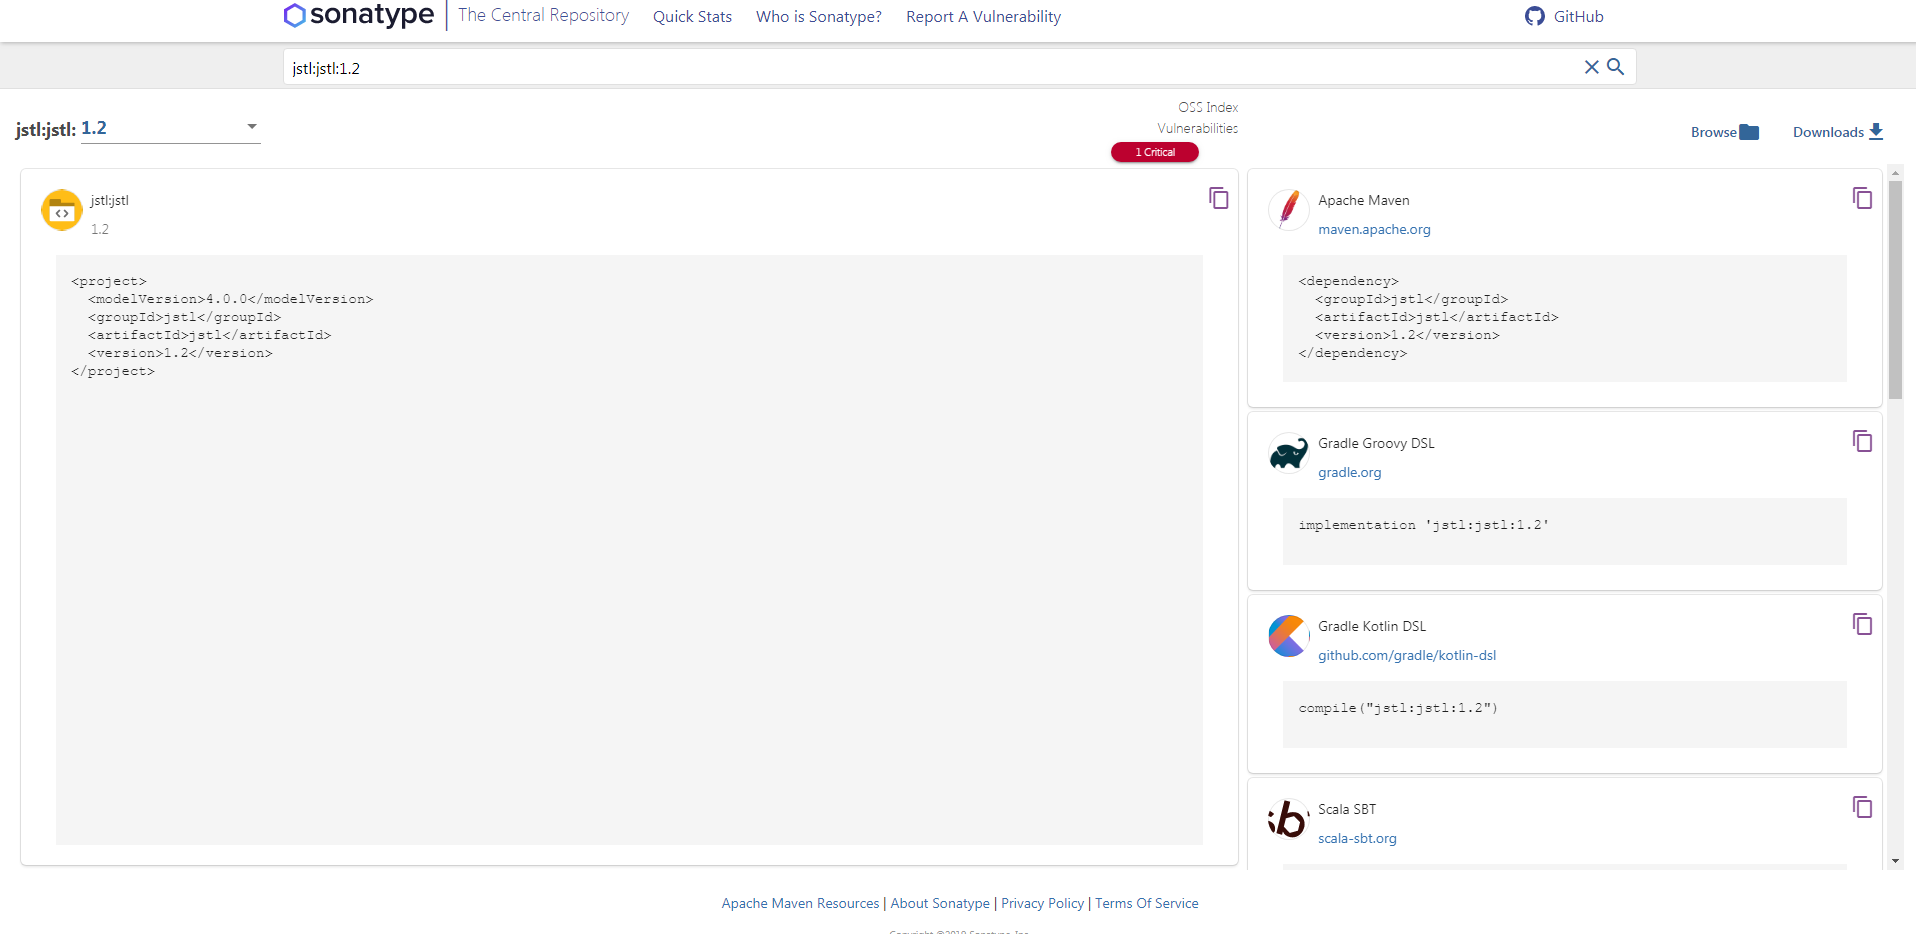Click the implementation 'jstl:jstl:1.2' code line

1424,525
